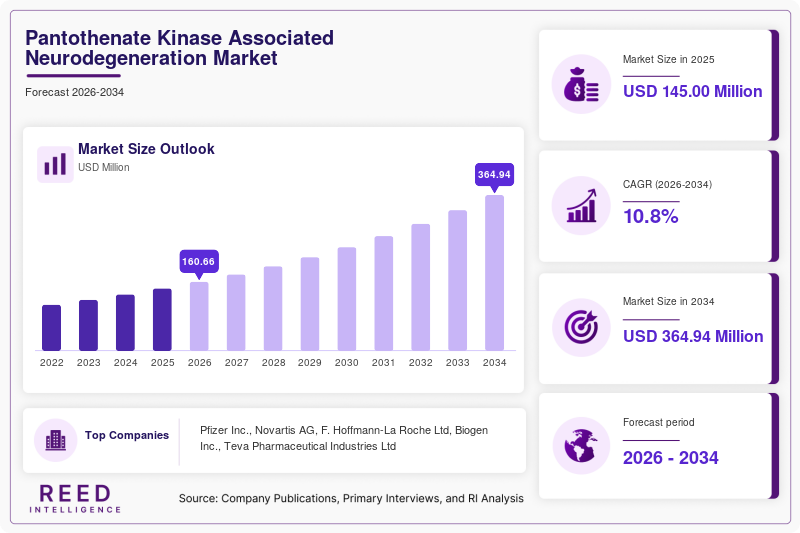Click the CAGR (2026-2034) label
Viewport: 800px width, 533px height.
pos(667,184)
